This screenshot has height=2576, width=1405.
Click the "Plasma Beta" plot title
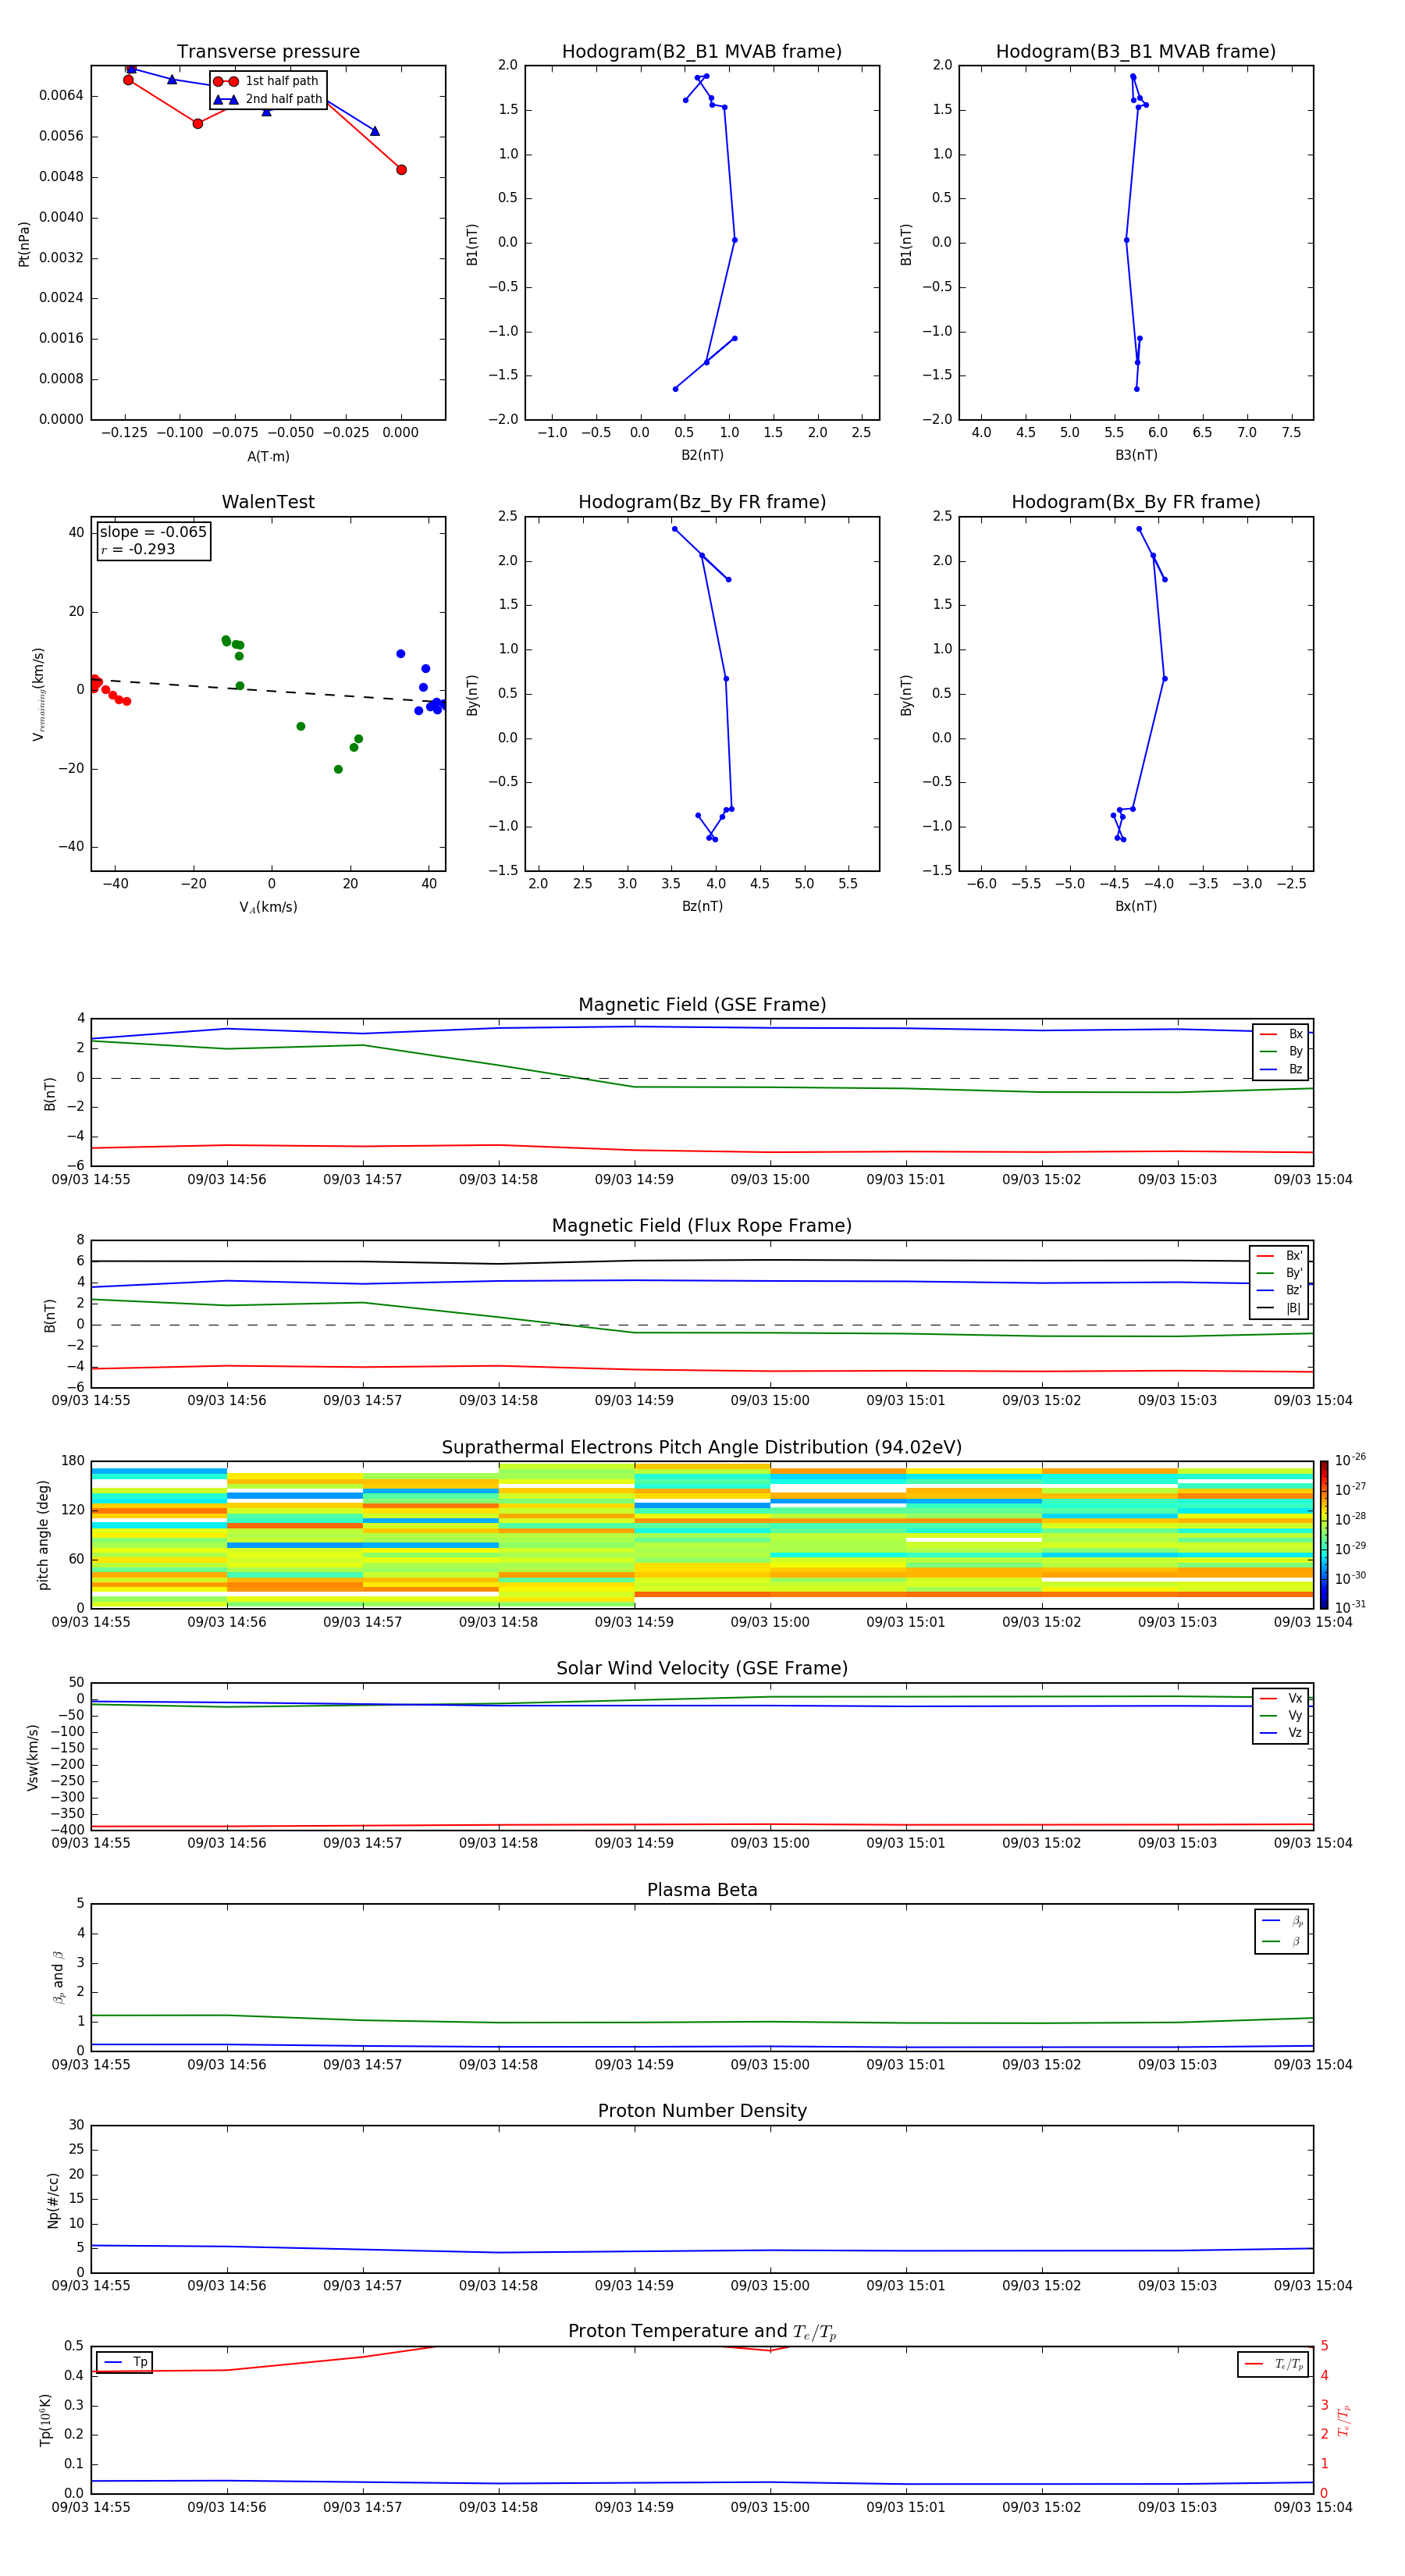pyautogui.click(x=702, y=1890)
